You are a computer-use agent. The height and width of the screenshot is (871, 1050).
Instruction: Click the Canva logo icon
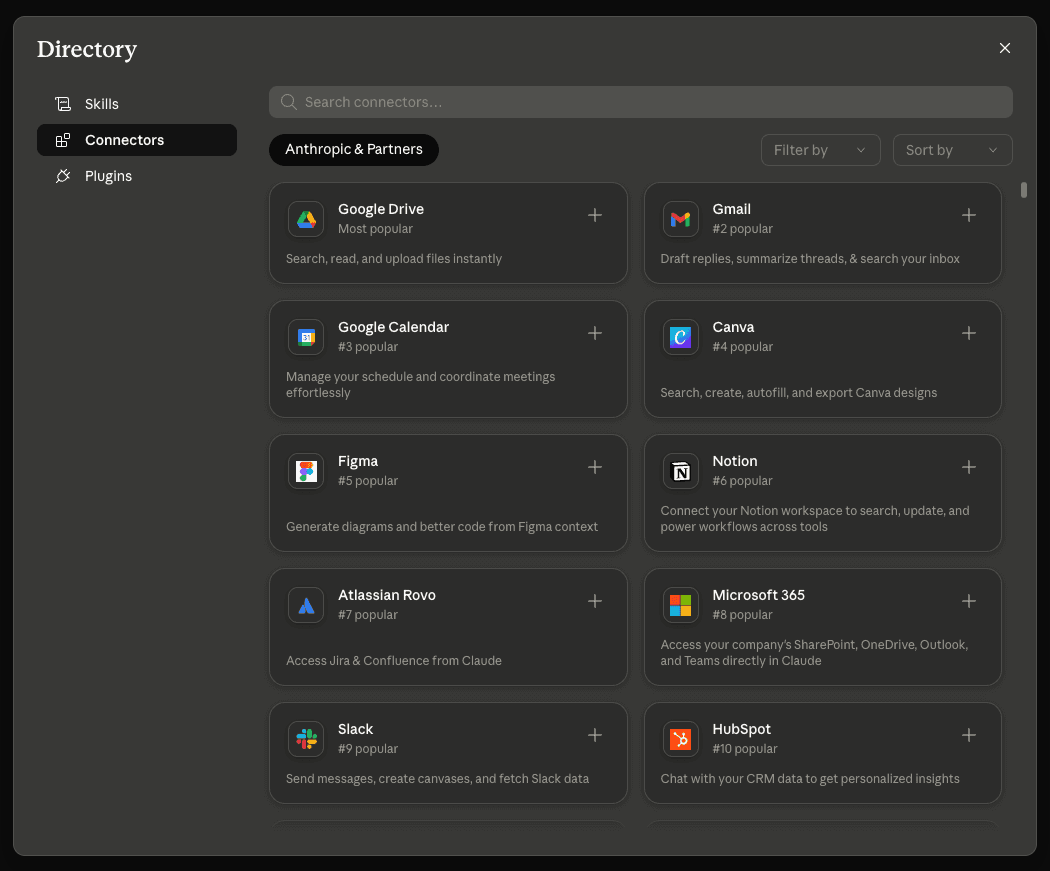[x=680, y=337]
